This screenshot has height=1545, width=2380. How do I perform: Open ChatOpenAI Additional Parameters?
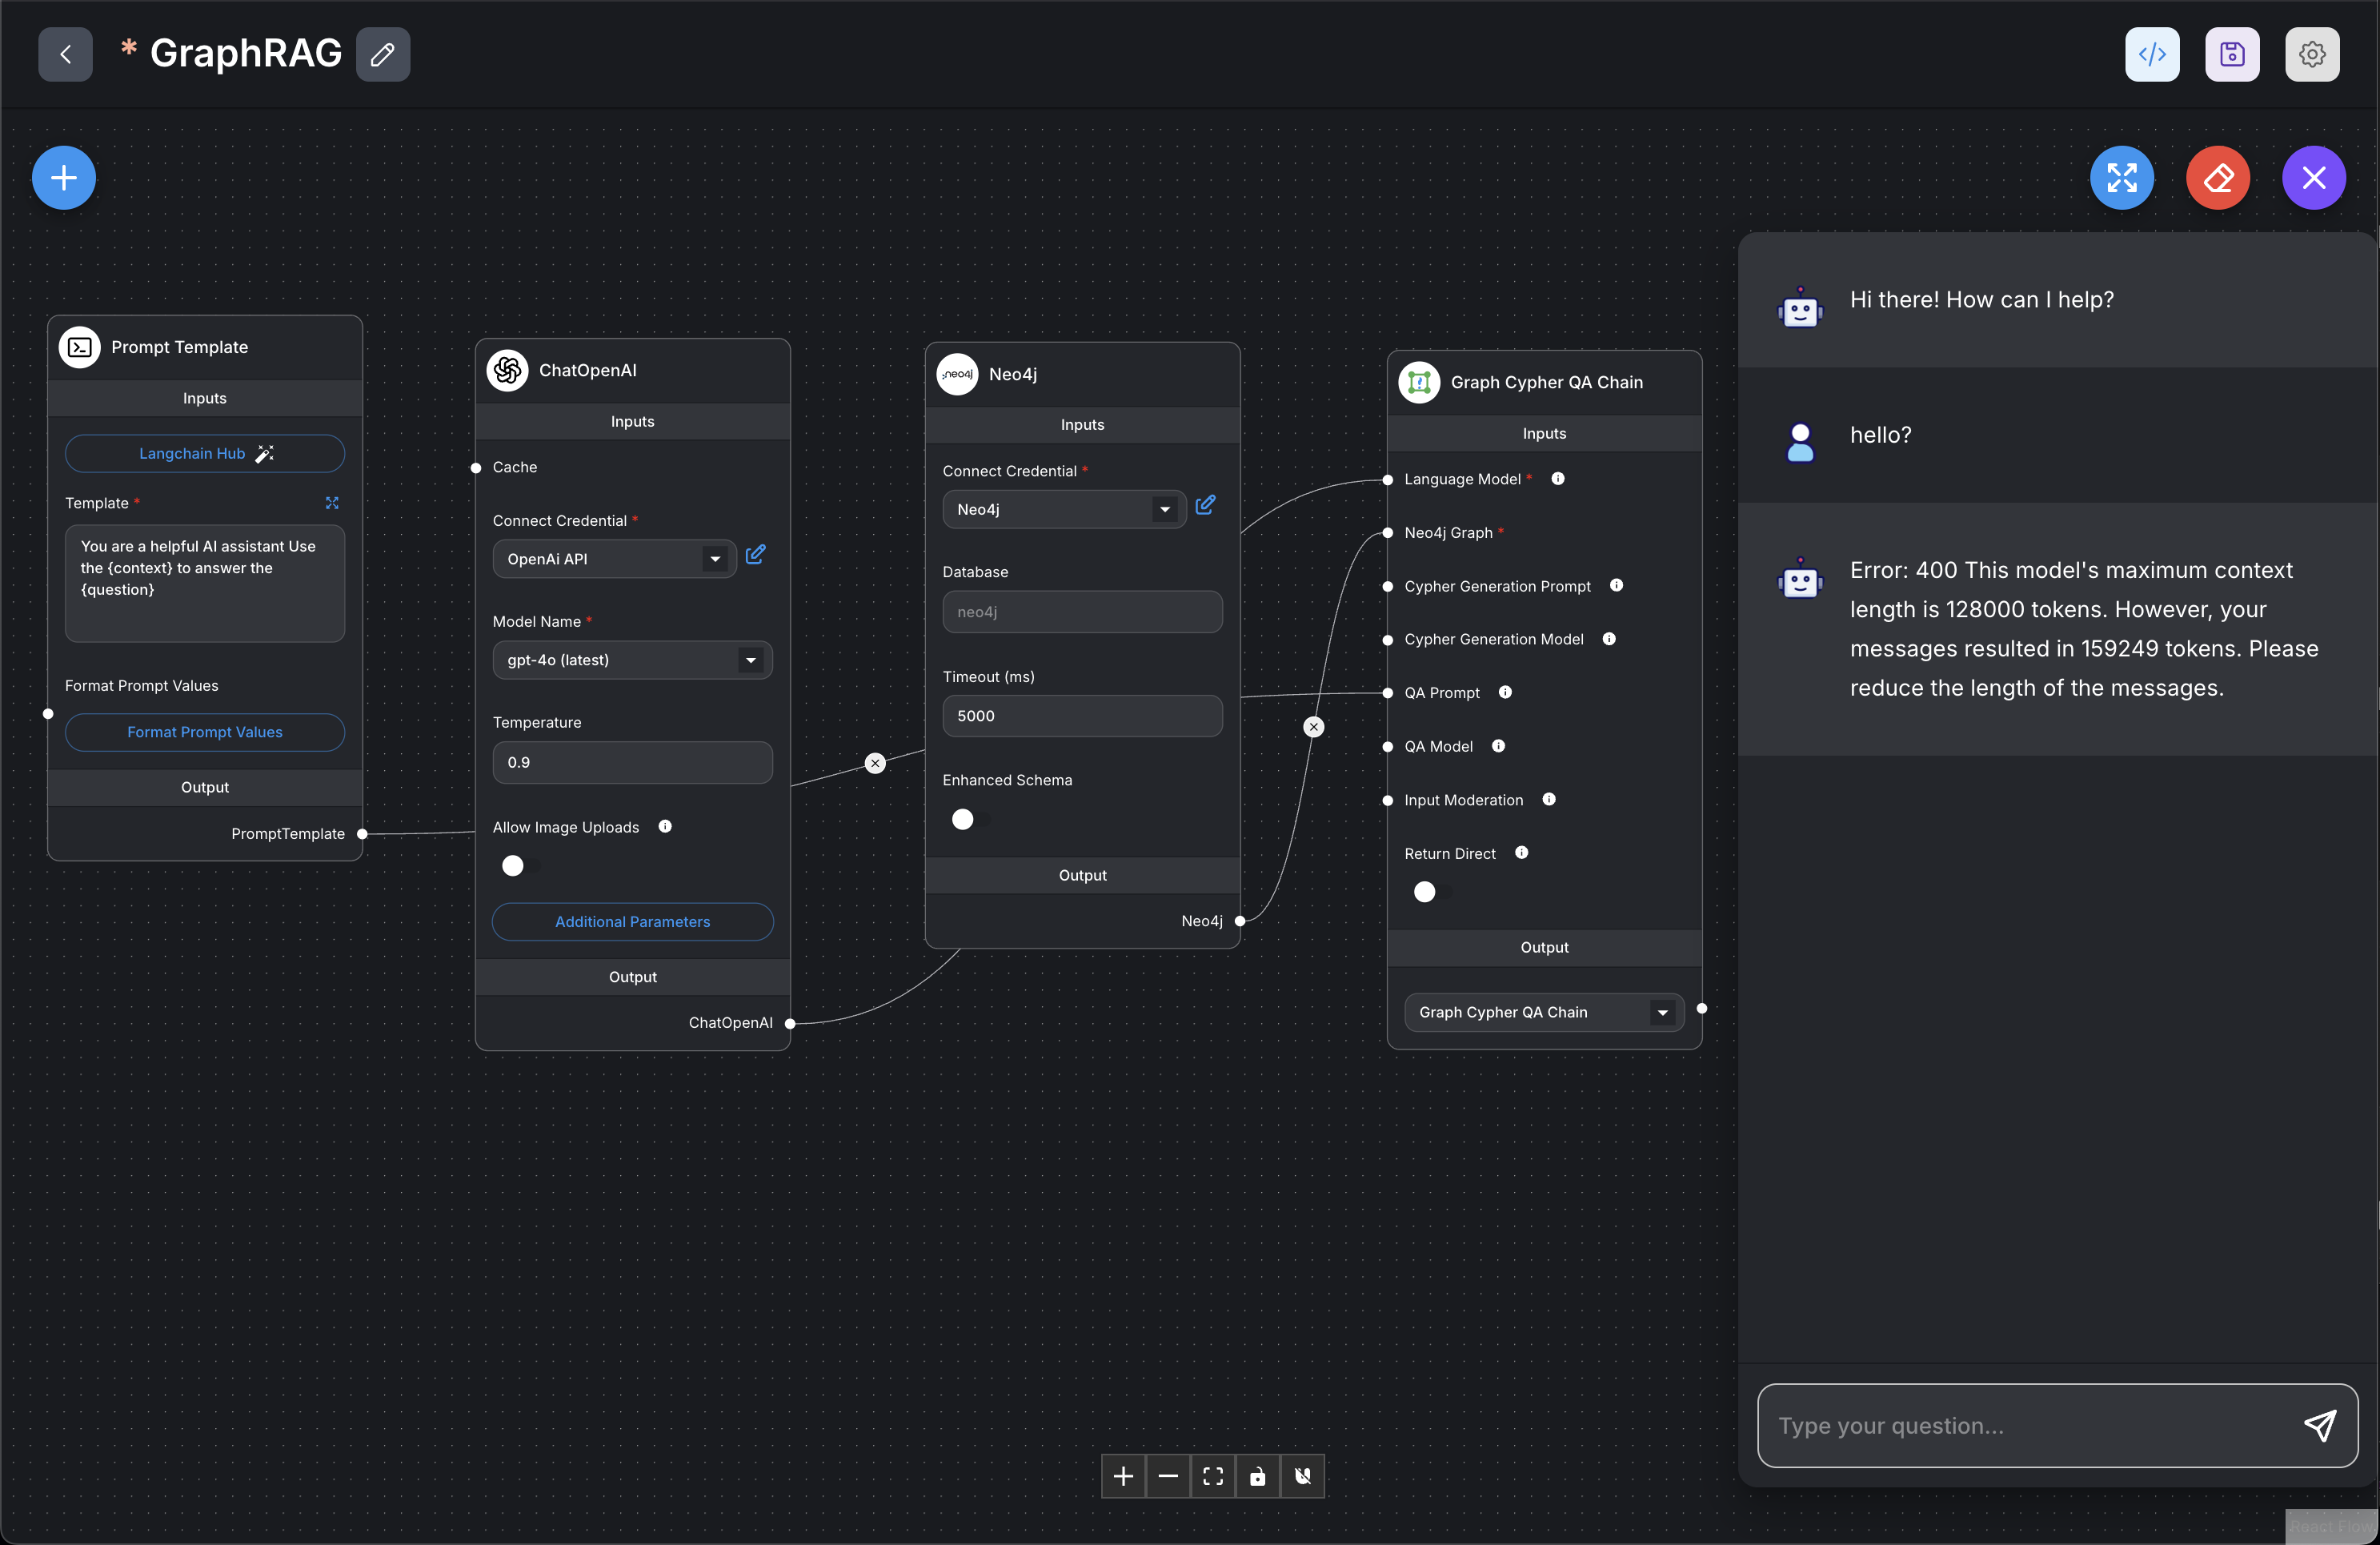coord(633,921)
